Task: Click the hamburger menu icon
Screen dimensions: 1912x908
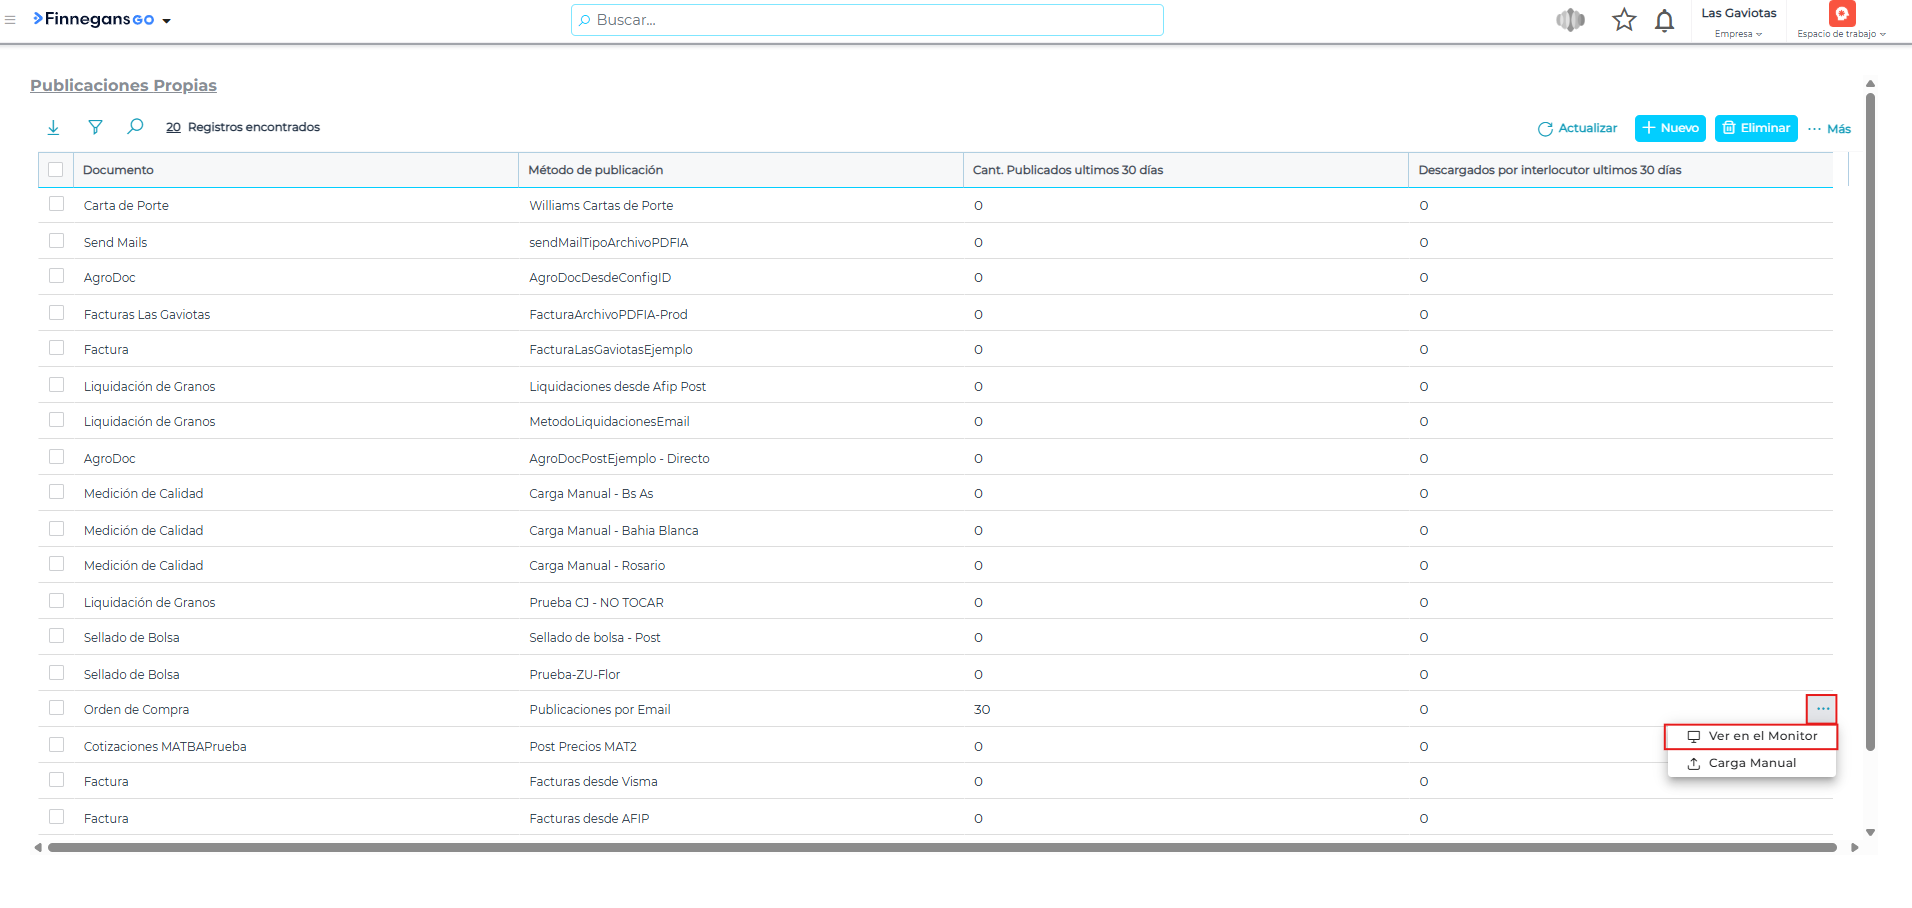Action: (x=10, y=20)
